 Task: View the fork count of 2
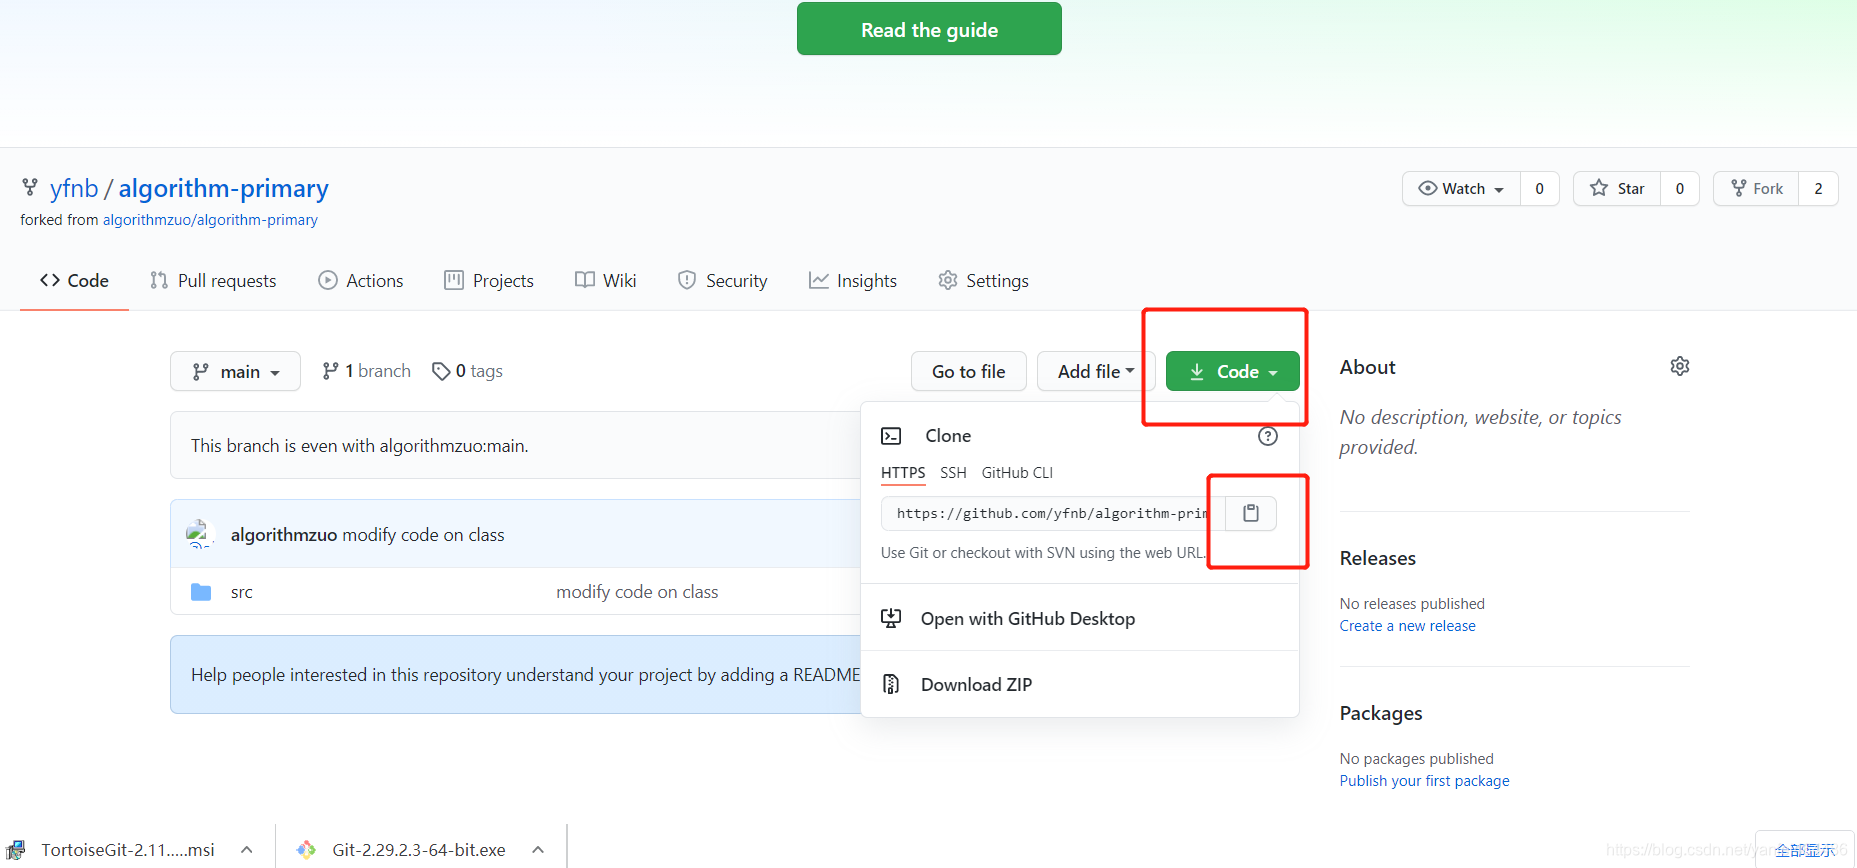coord(1818,188)
